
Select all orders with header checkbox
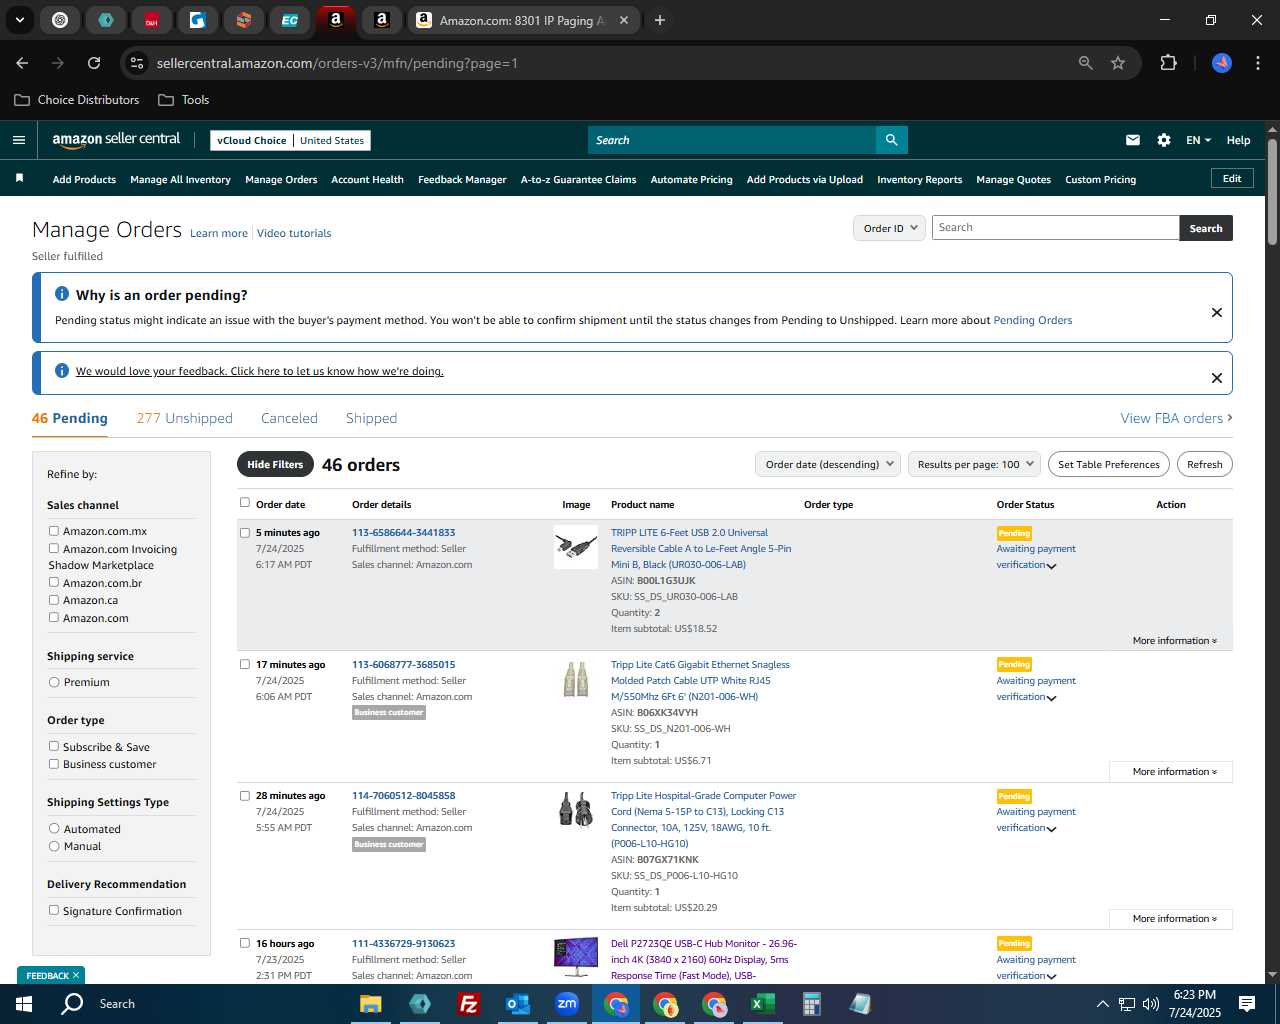[245, 502]
